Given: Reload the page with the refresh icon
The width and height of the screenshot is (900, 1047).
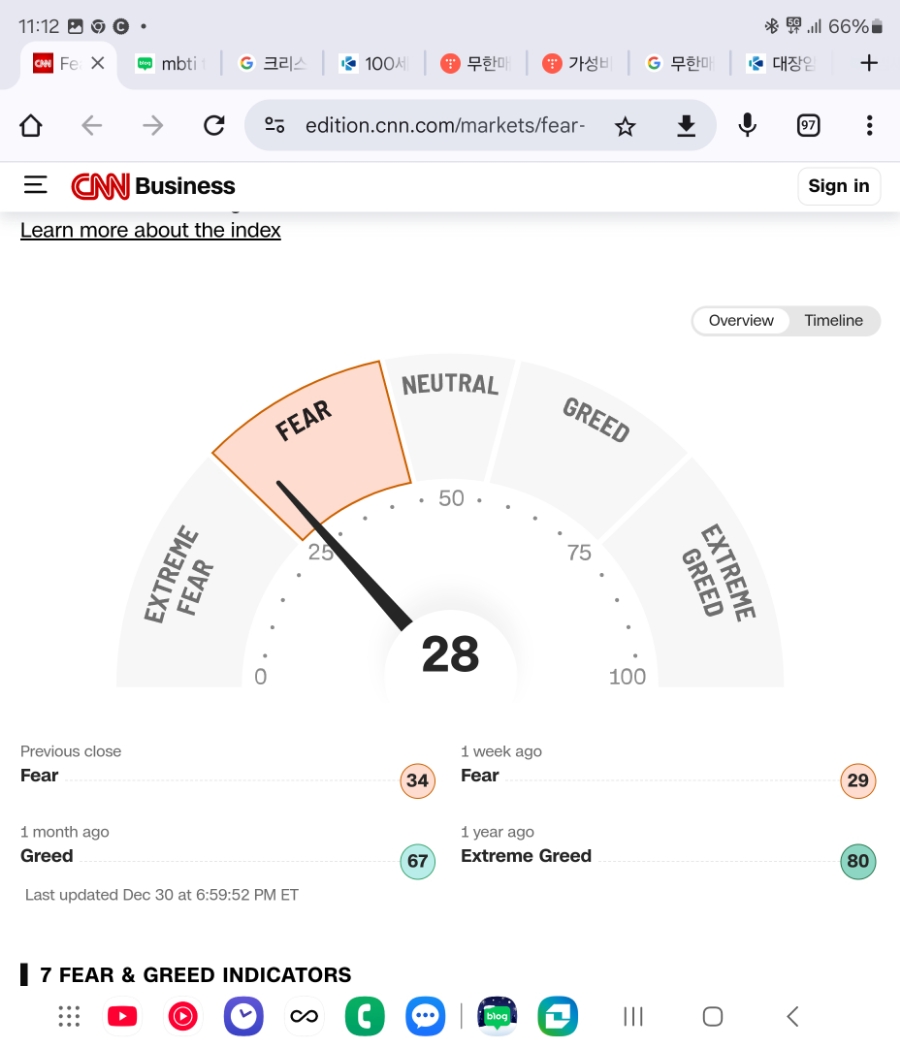Looking at the screenshot, I should click(214, 126).
